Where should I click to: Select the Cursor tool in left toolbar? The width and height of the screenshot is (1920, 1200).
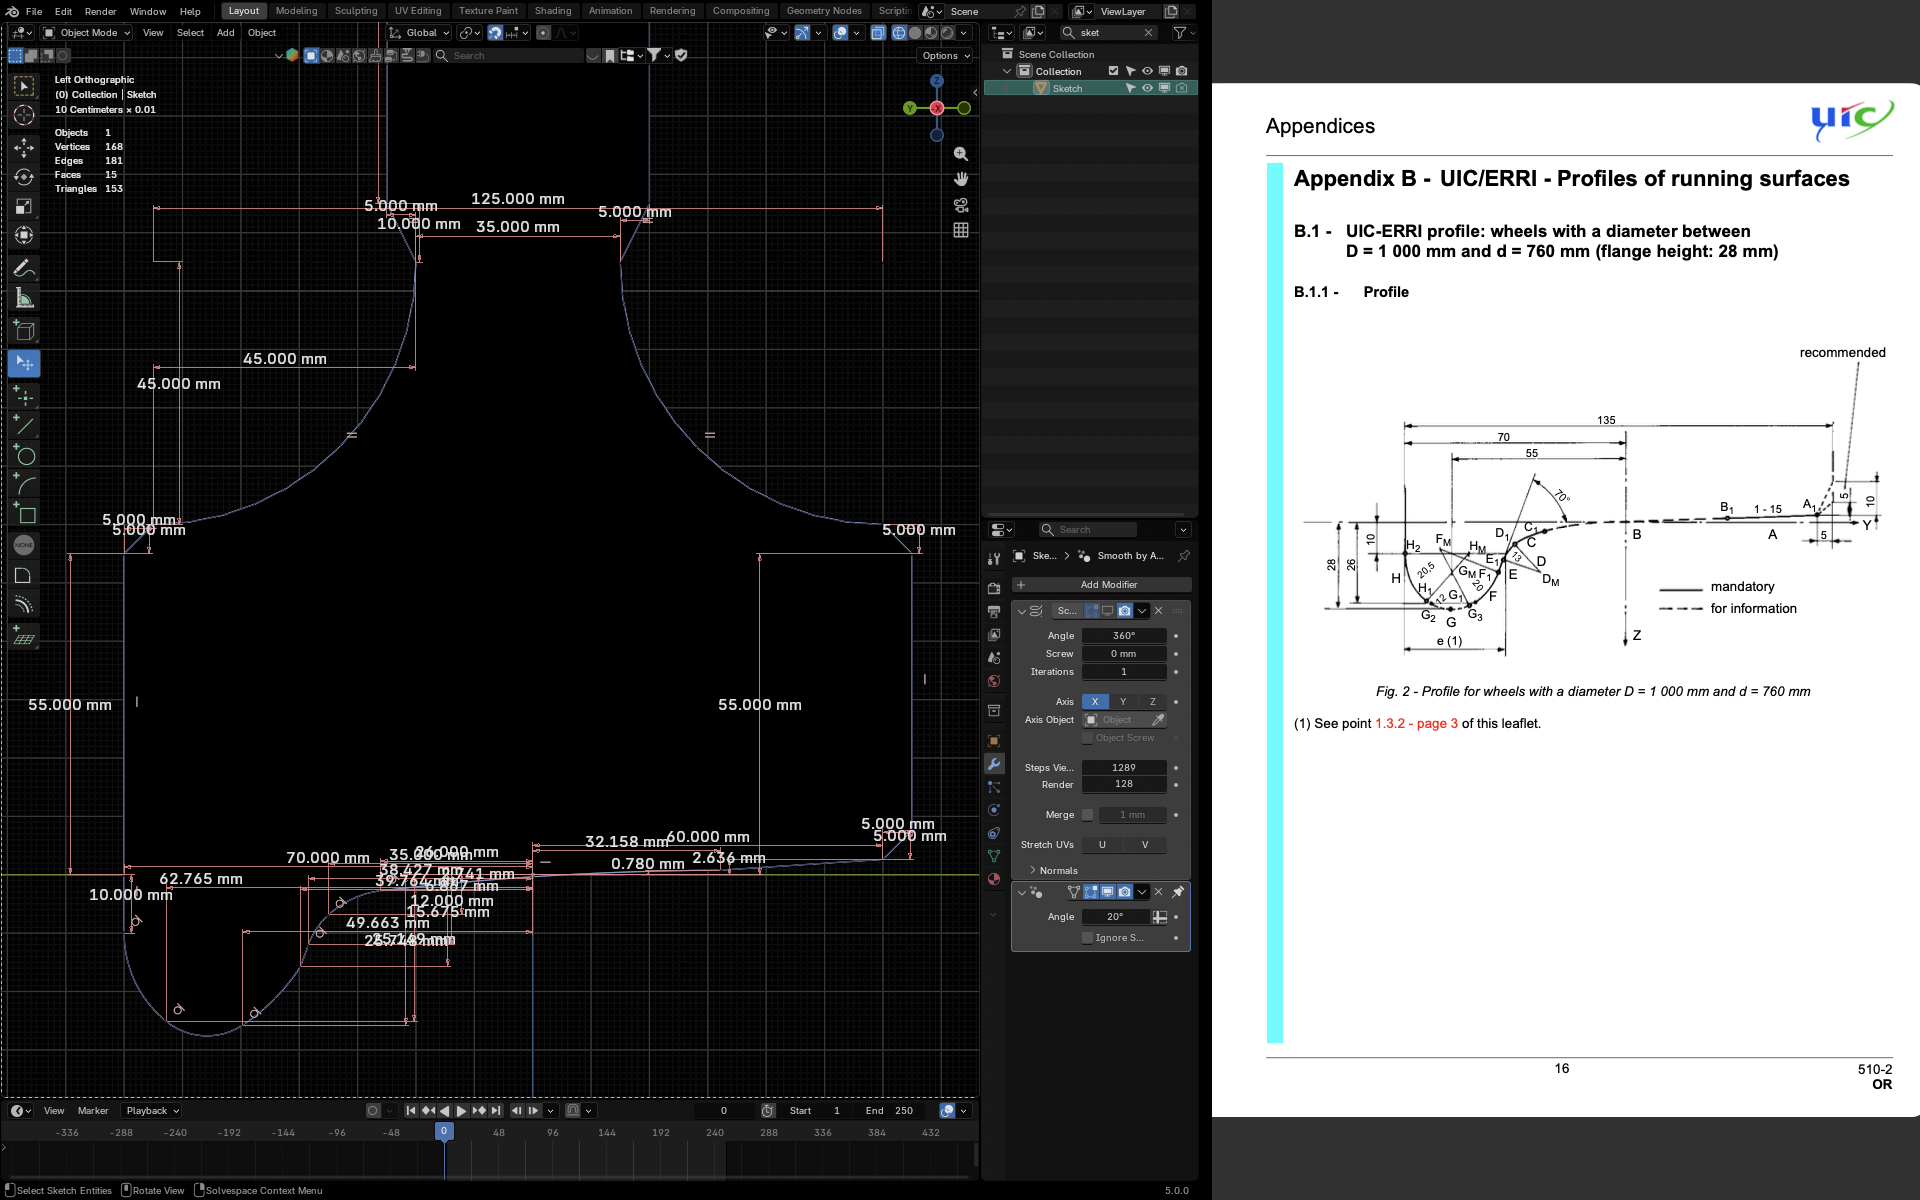[24, 115]
